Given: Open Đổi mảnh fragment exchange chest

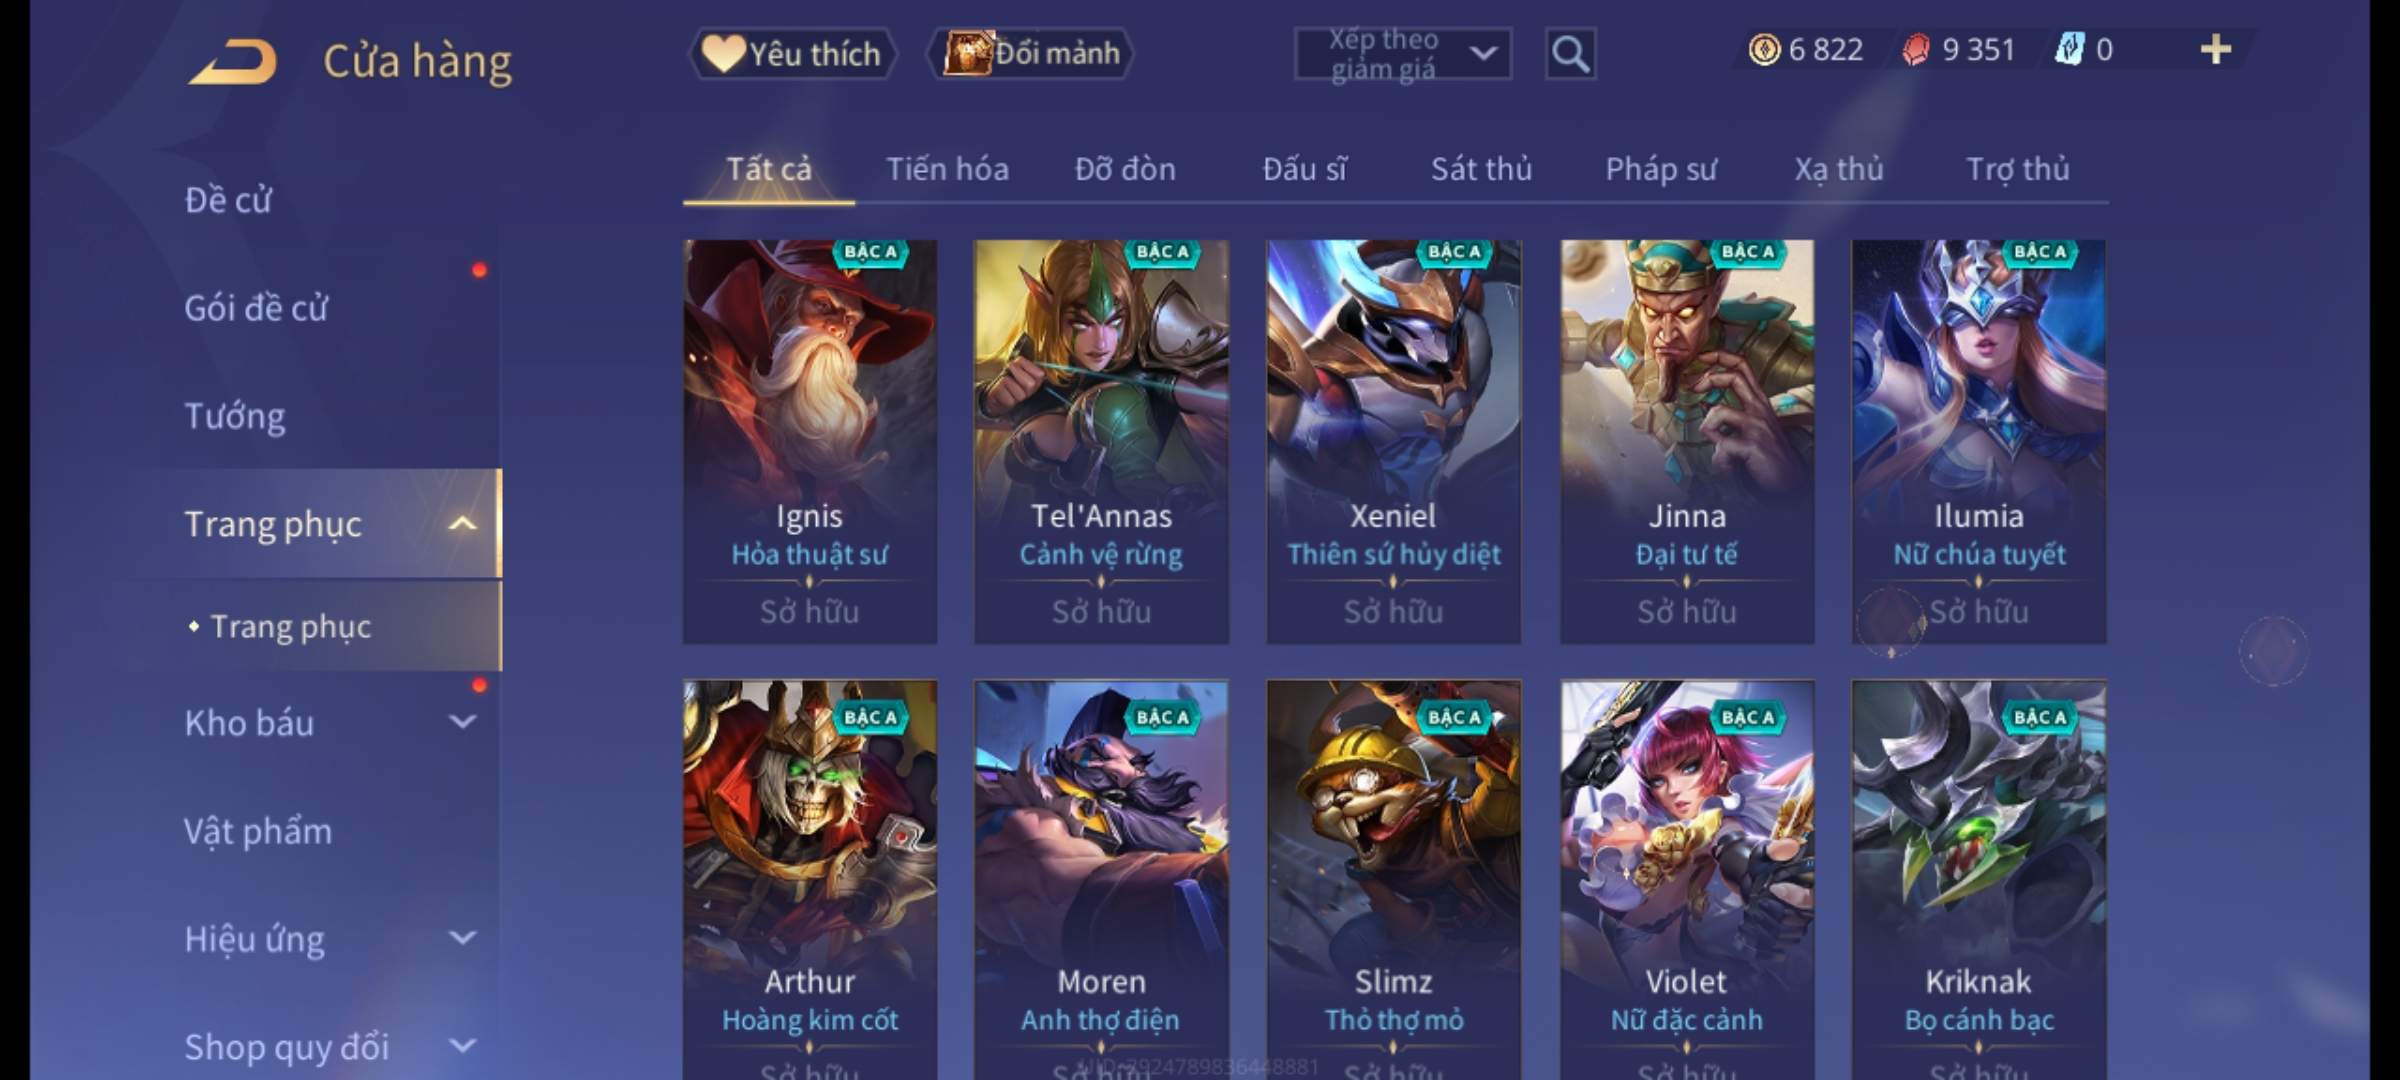Looking at the screenshot, I should pos(1031,54).
